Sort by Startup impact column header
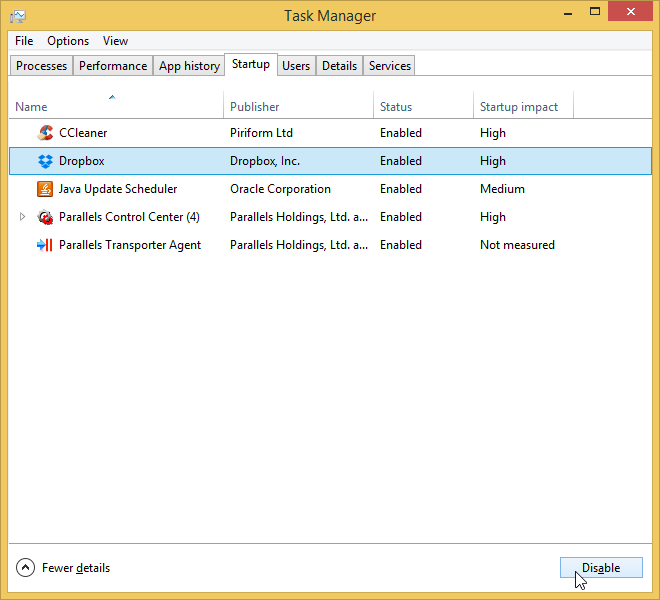 coord(519,107)
